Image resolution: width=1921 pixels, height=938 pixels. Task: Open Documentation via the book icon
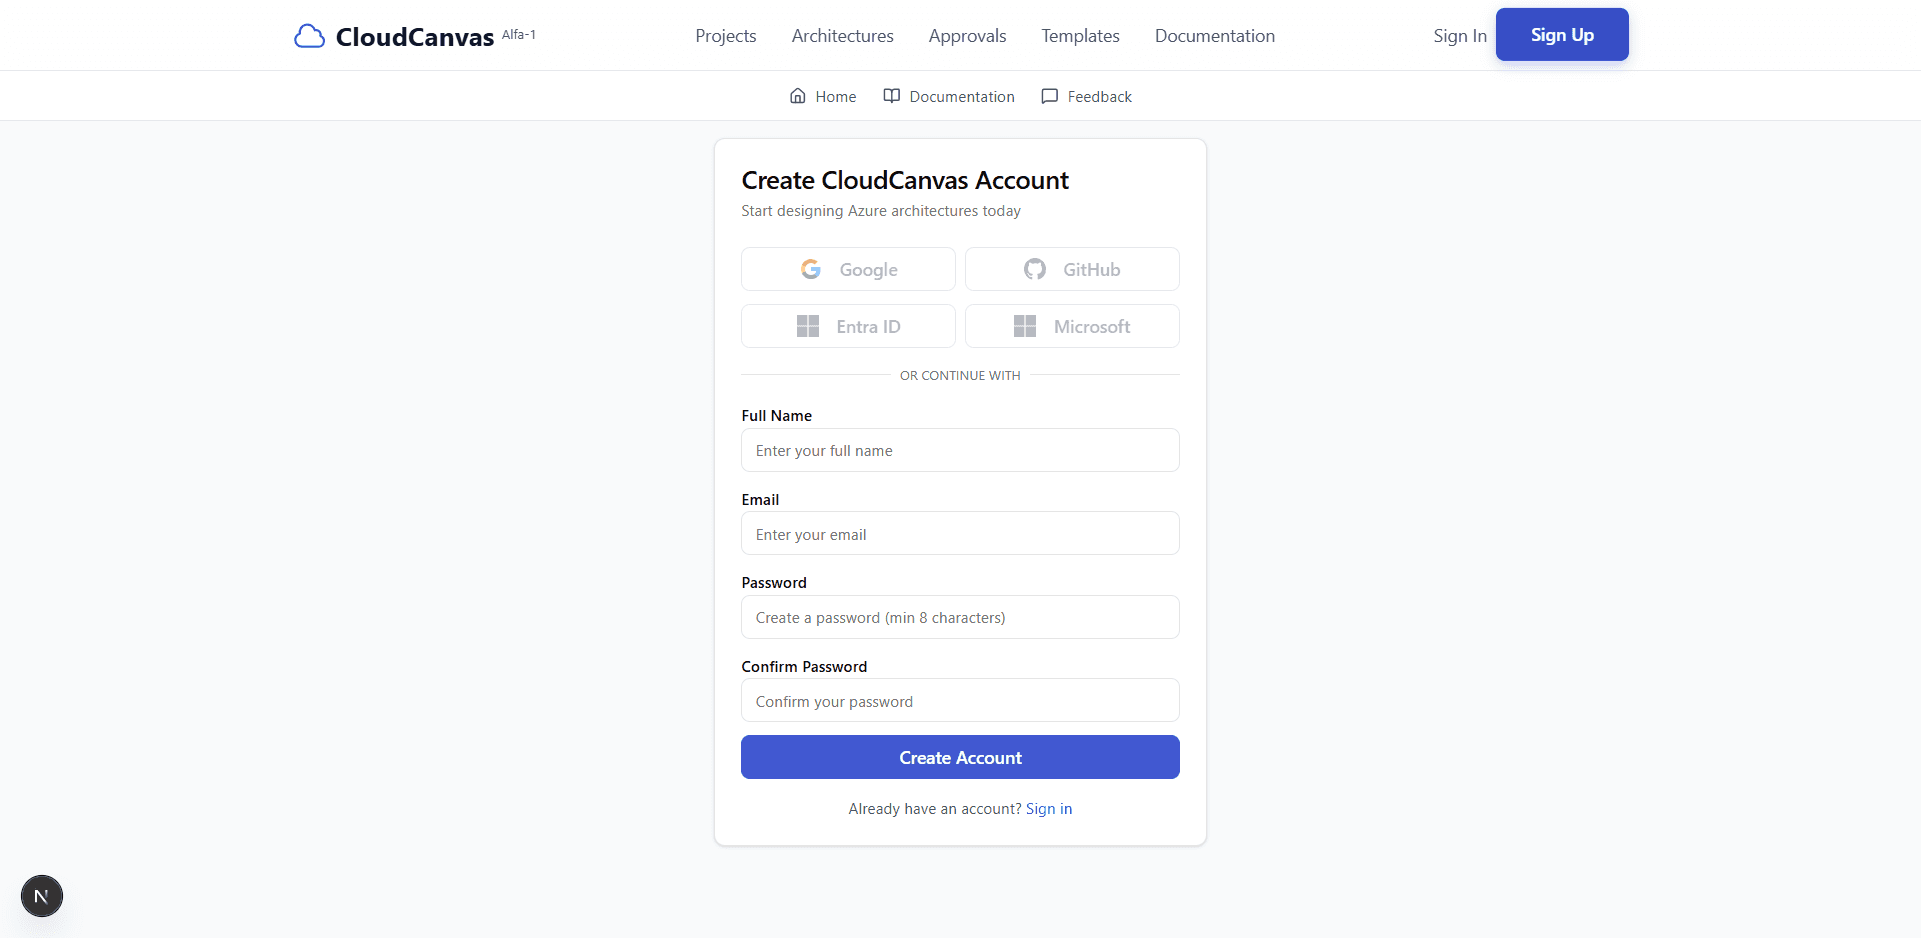tap(891, 95)
